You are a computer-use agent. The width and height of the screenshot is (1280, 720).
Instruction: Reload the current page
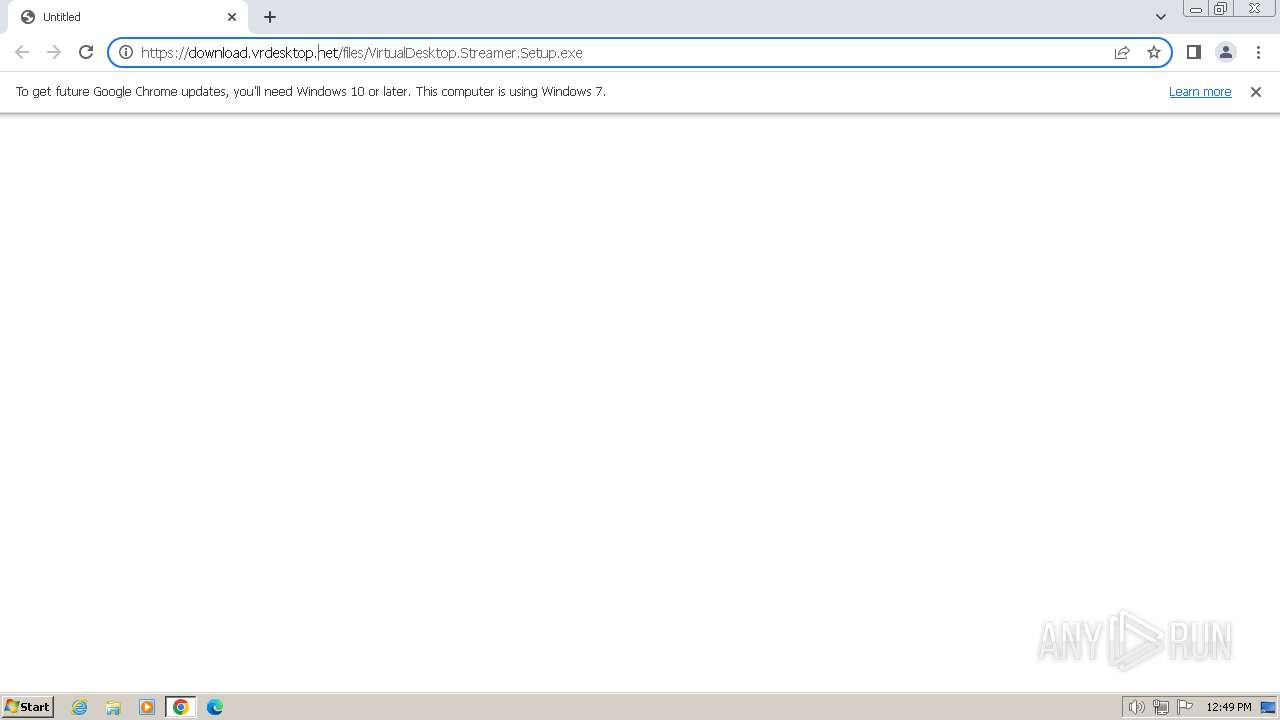pyautogui.click(x=86, y=52)
